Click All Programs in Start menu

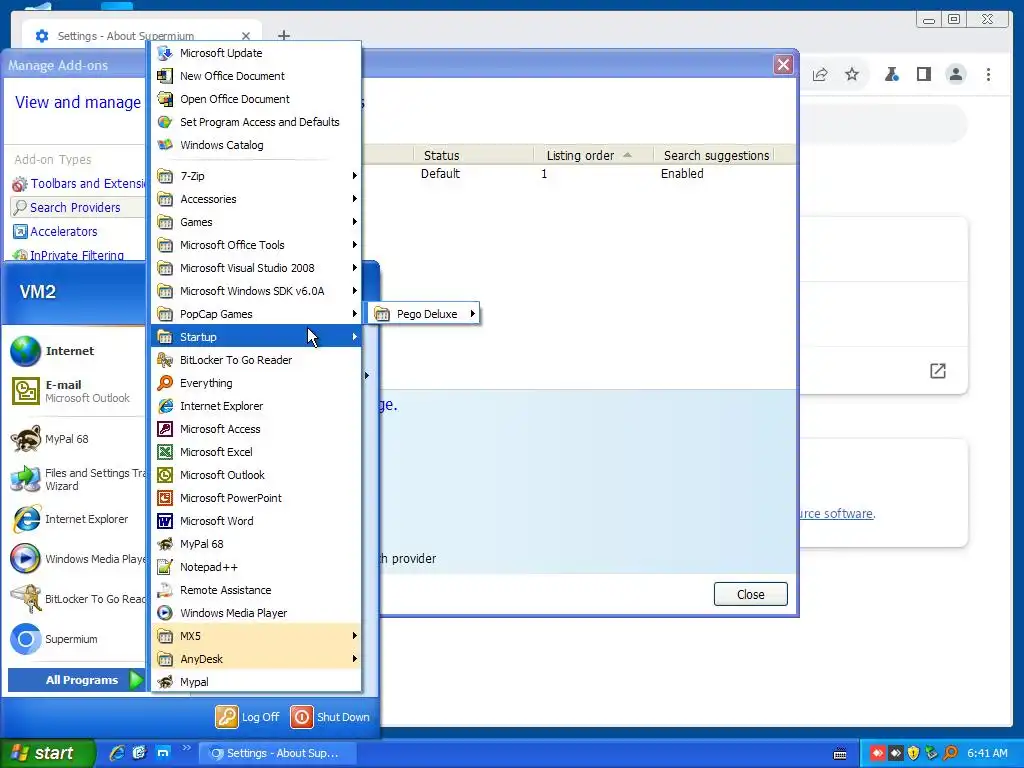[76, 680]
